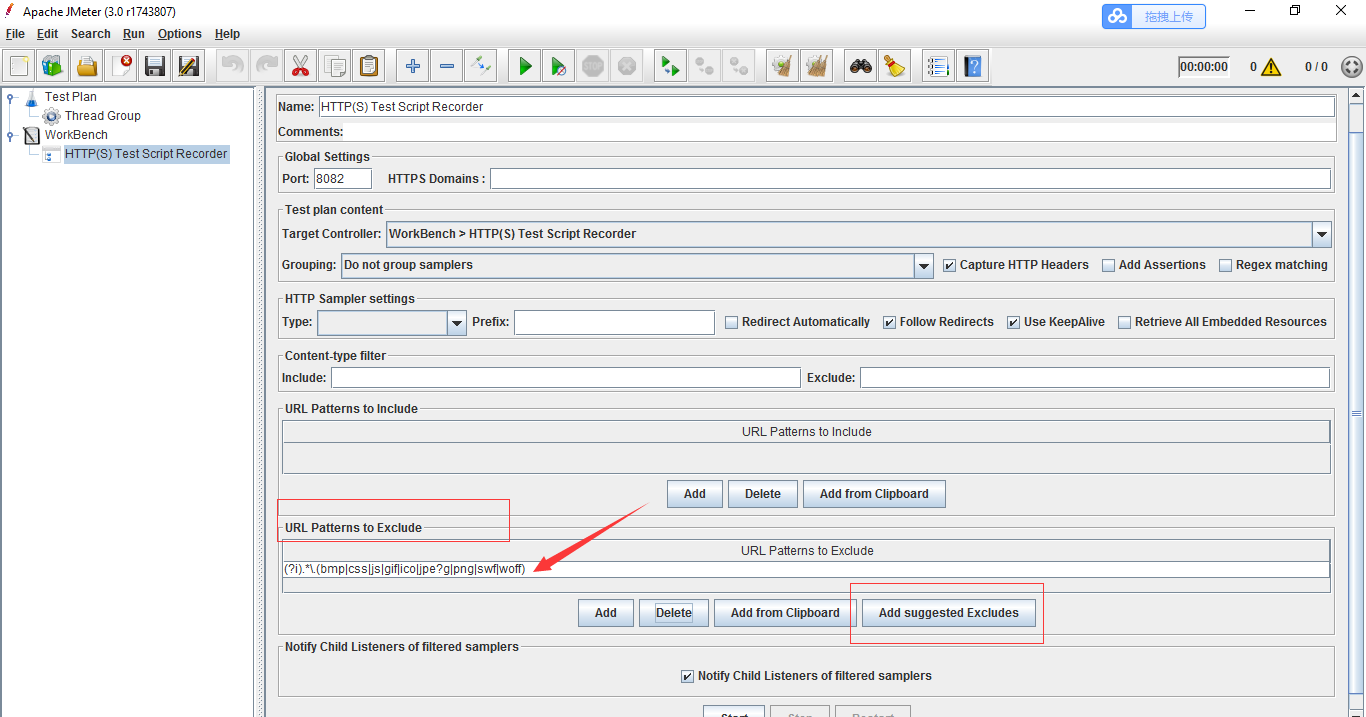
Task: Enable Regex matching checkbox
Action: tap(1226, 266)
